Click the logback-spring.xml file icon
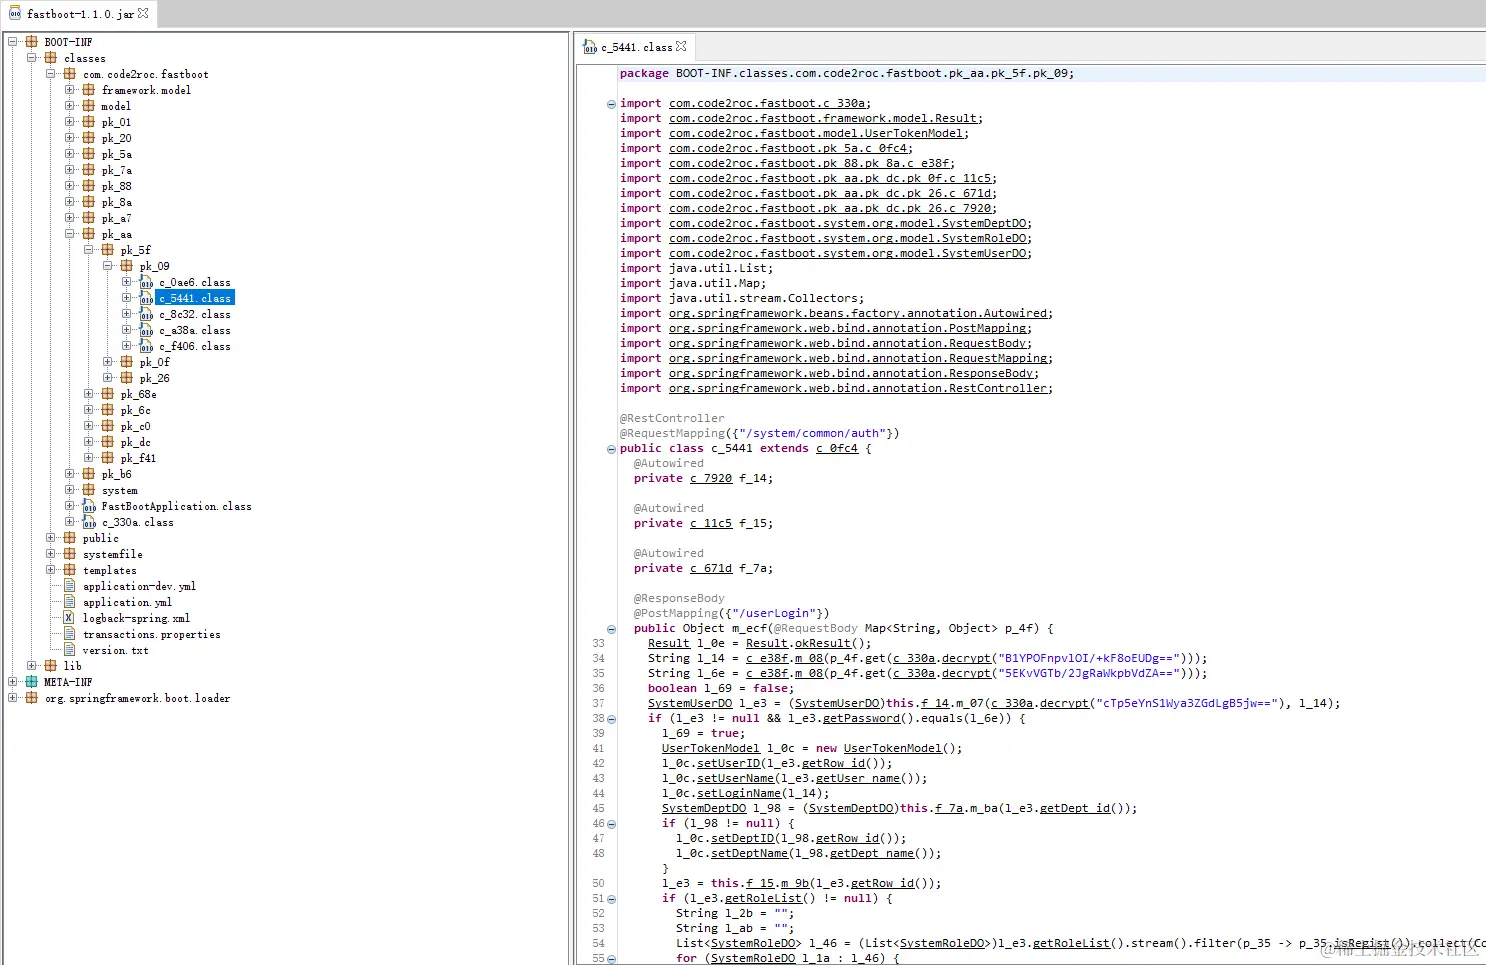The width and height of the screenshot is (1486, 965). (x=69, y=618)
